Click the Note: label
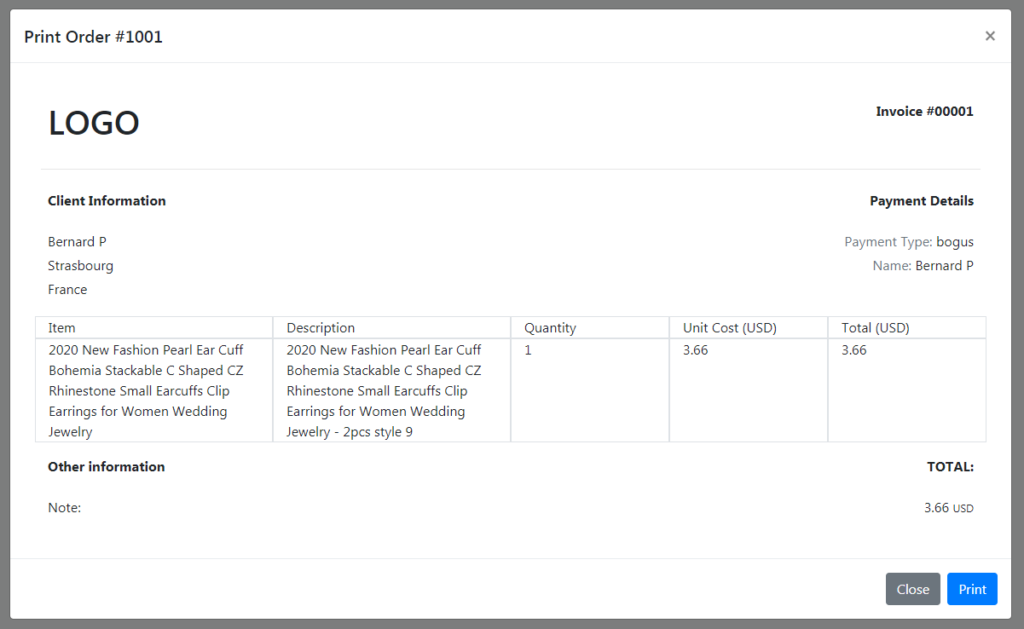 pos(64,508)
